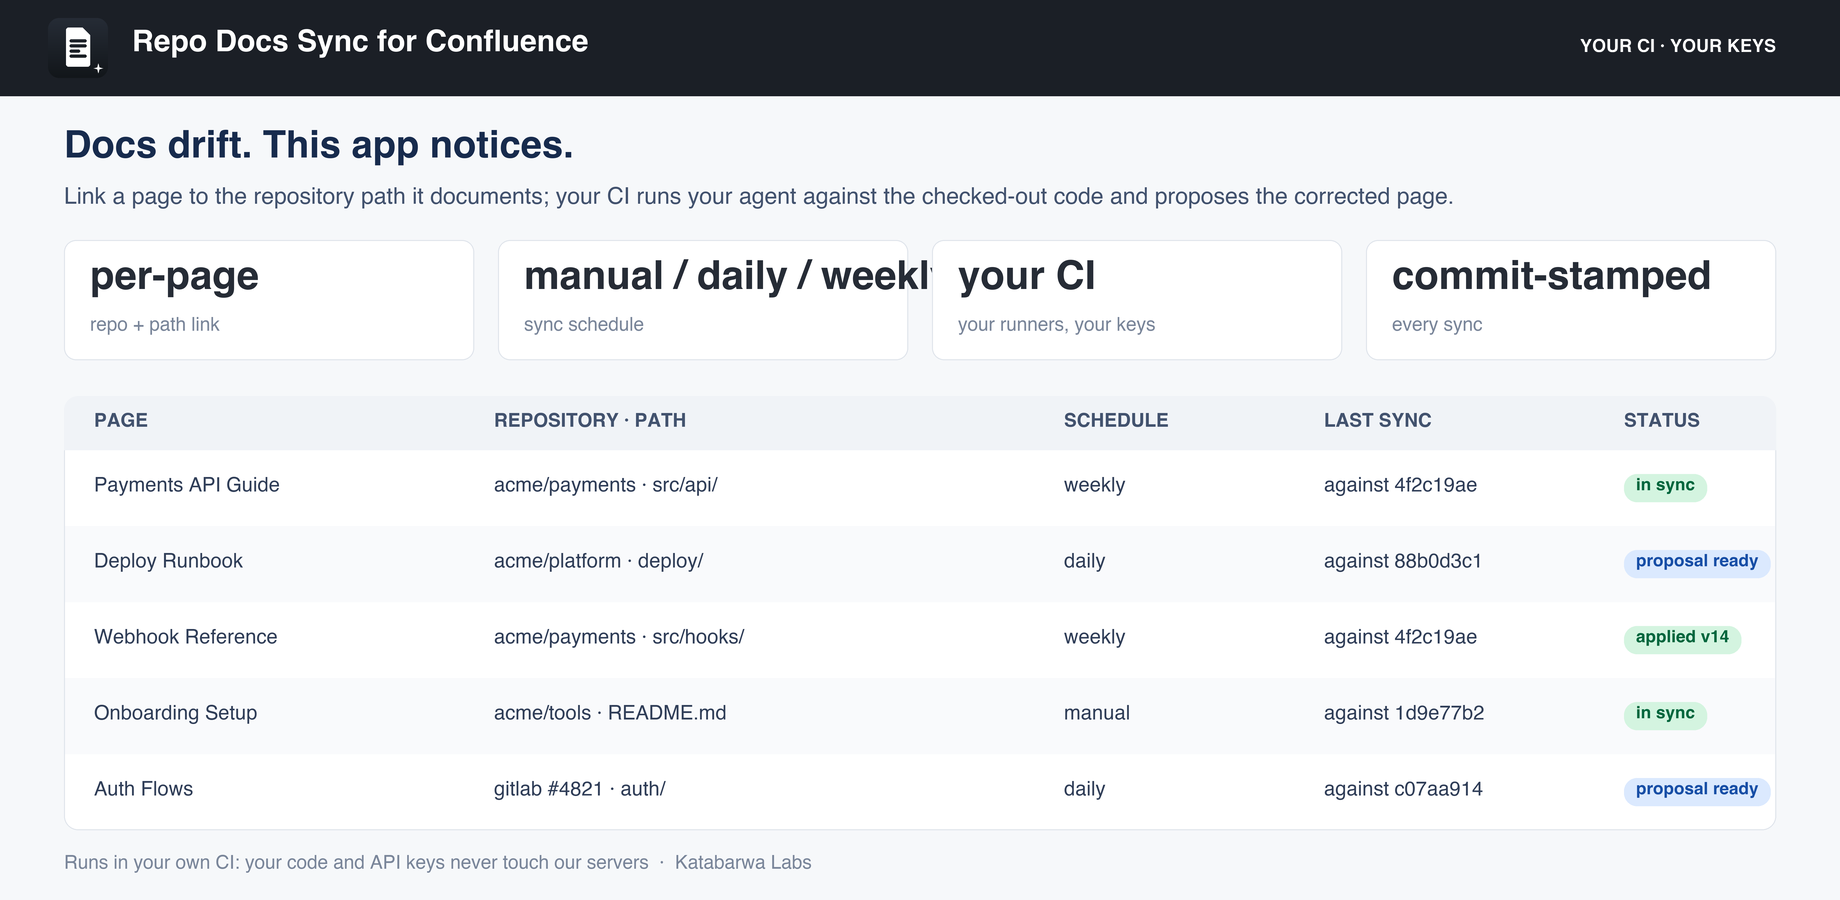Open the Deploy Runbook page row
Image resolution: width=1840 pixels, height=900 pixels.
pyautogui.click(x=920, y=563)
